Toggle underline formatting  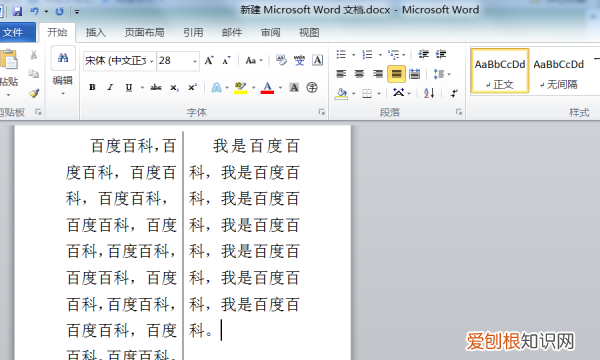(x=129, y=88)
